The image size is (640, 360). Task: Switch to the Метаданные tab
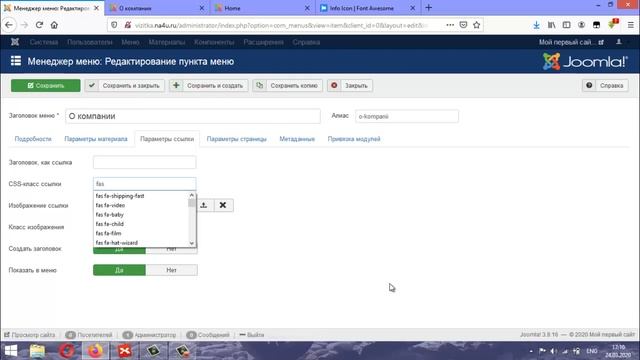pos(297,139)
